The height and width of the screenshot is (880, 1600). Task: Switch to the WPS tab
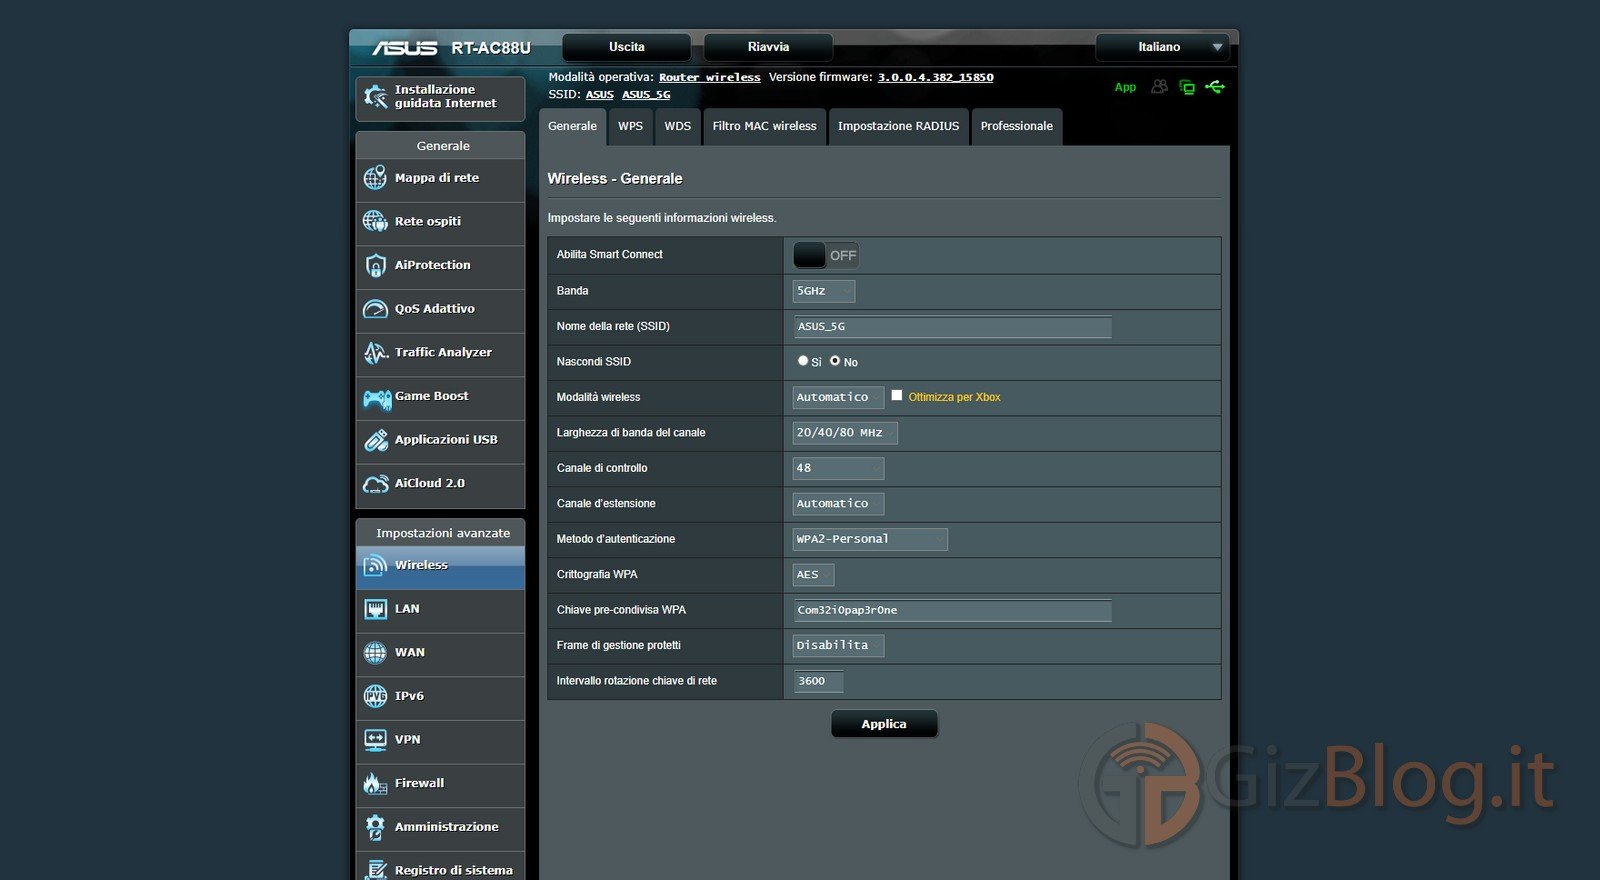coord(630,126)
